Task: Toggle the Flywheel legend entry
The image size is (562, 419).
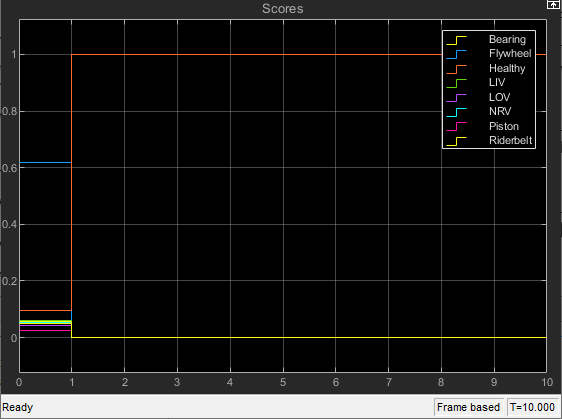Action: click(510, 53)
